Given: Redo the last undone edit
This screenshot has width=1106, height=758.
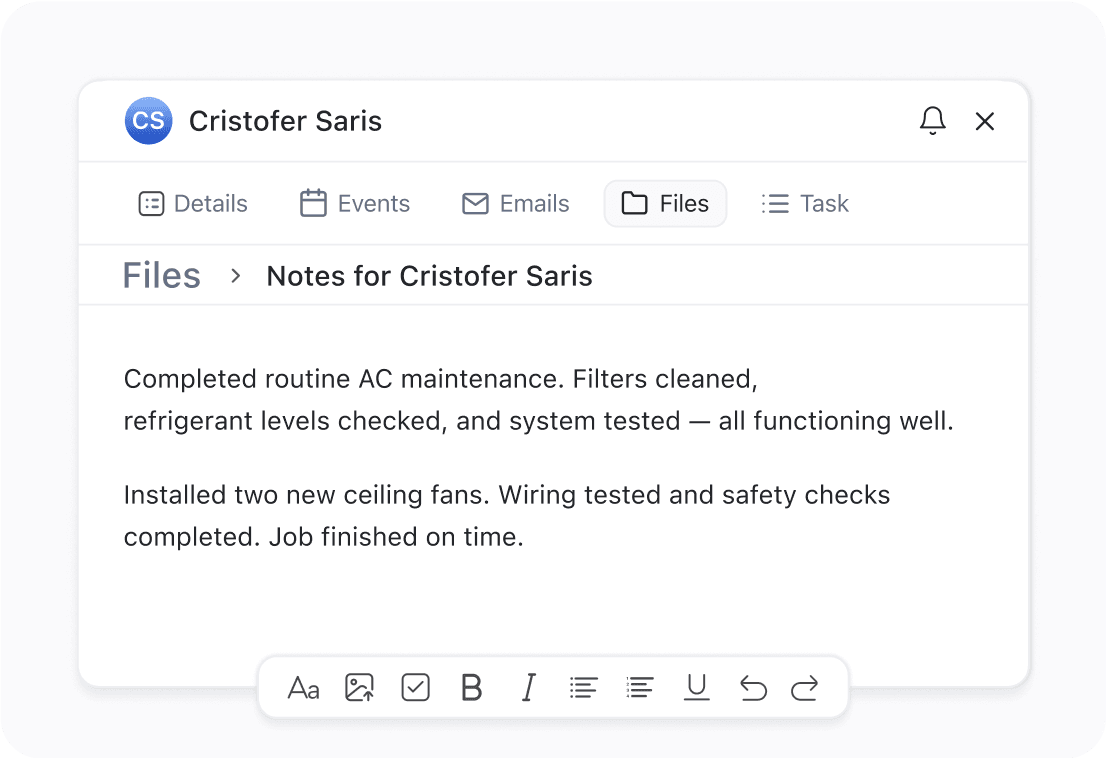Looking at the screenshot, I should pos(804,688).
